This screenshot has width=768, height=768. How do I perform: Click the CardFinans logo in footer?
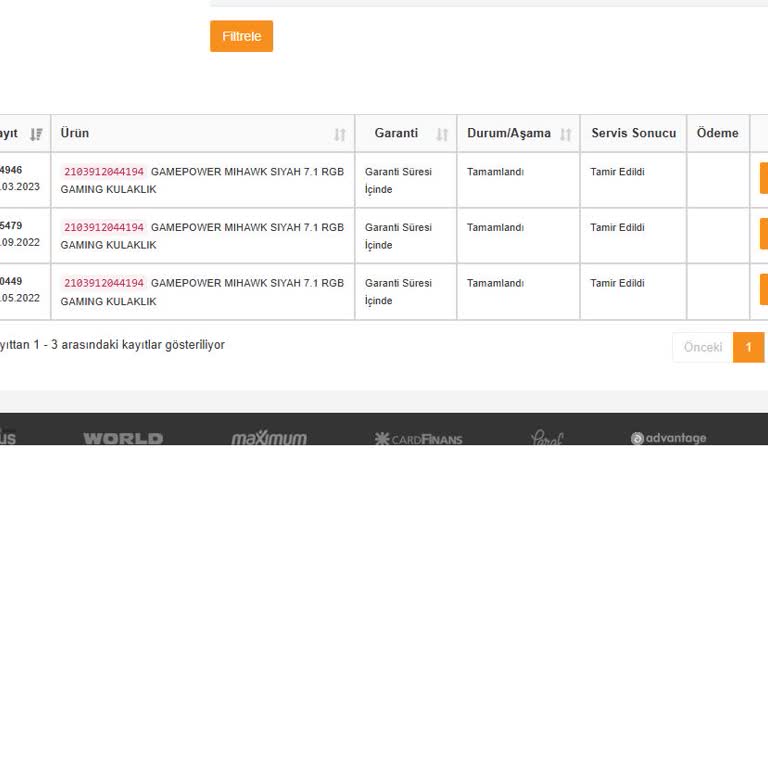click(418, 438)
